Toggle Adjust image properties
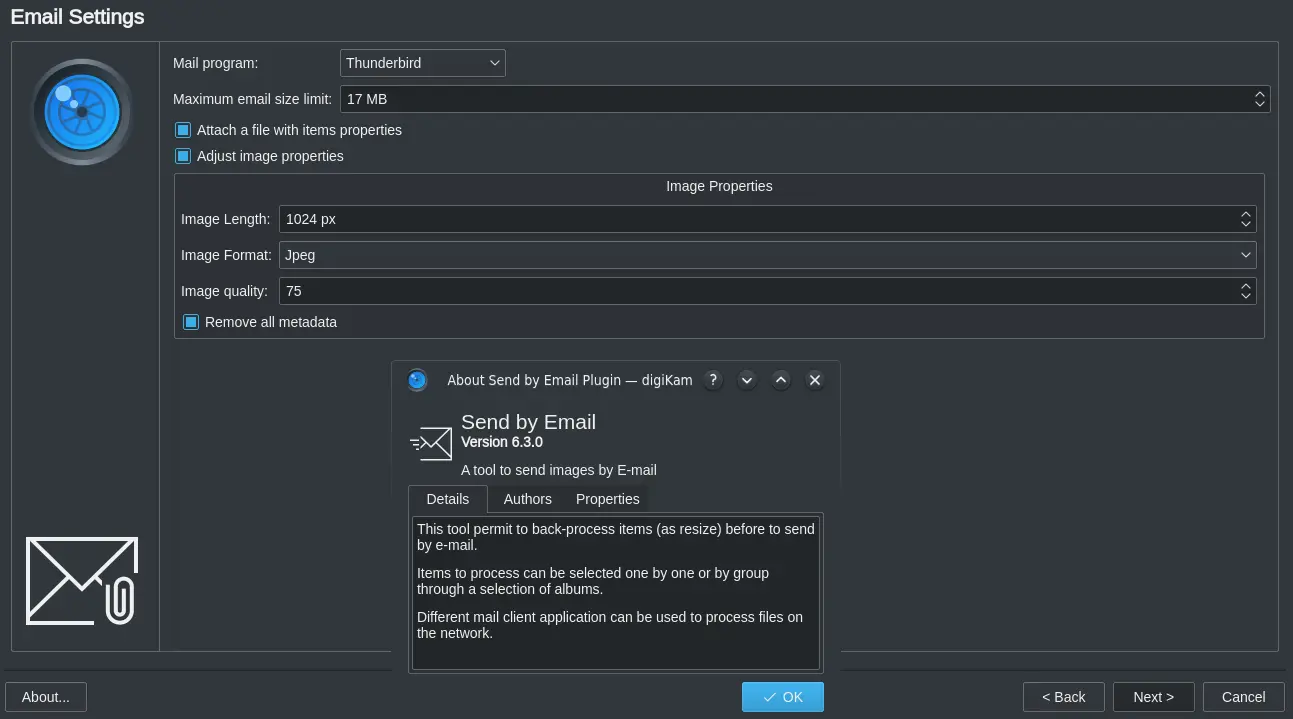The image size is (1293, 719). [182, 156]
